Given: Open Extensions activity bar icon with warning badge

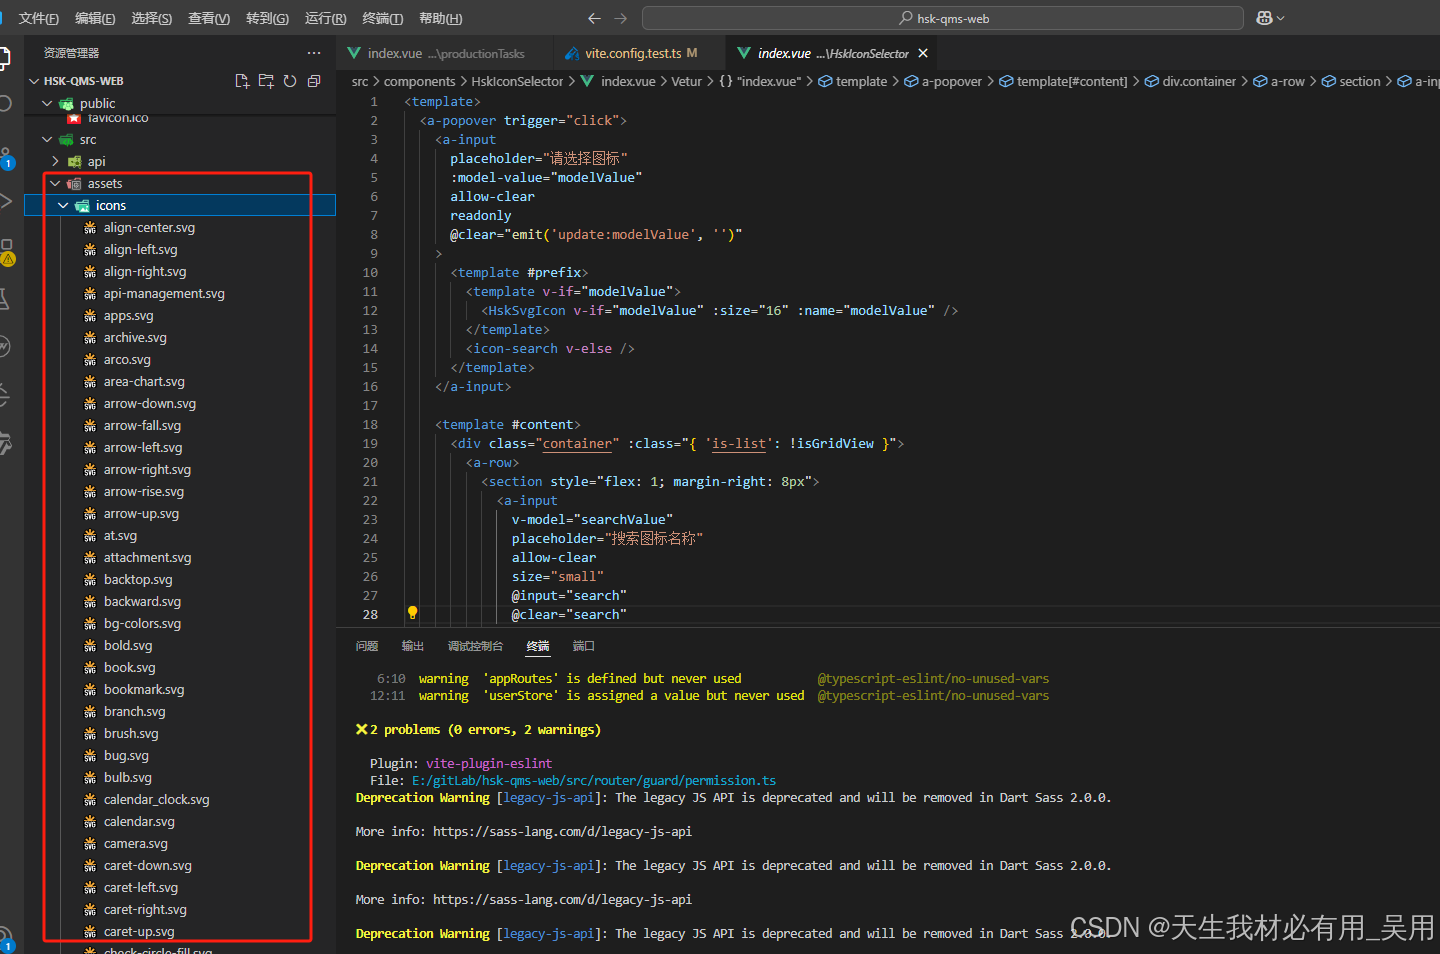Looking at the screenshot, I should (7, 251).
